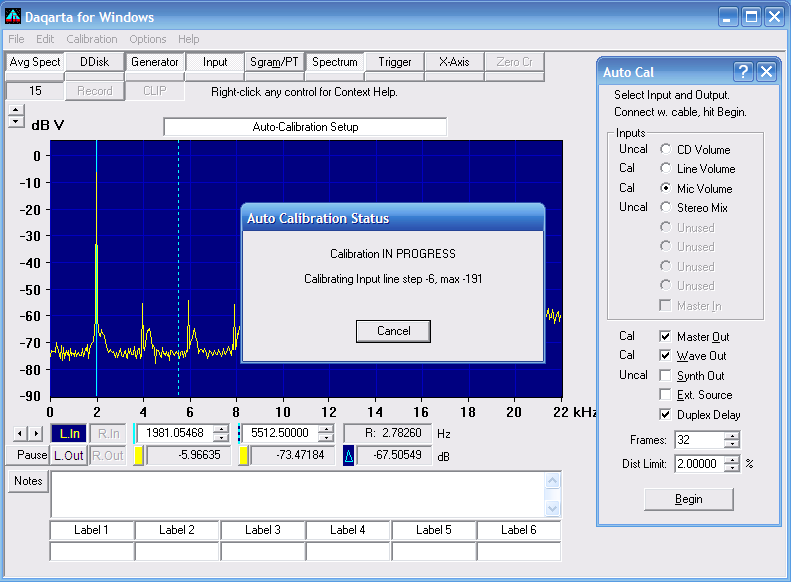Click the Auto Cal help question-mark icon

pos(743,72)
